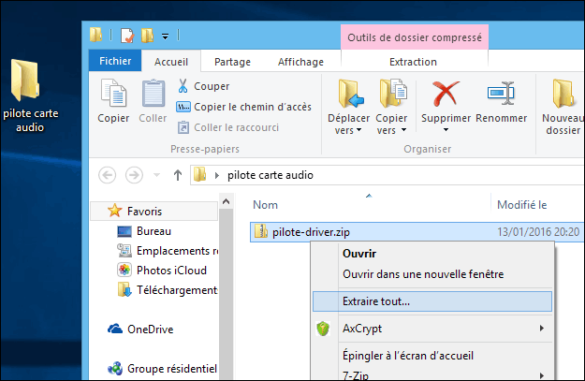The image size is (585, 381).
Task: Click Copier le chemin d'accès
Action: 244,107
